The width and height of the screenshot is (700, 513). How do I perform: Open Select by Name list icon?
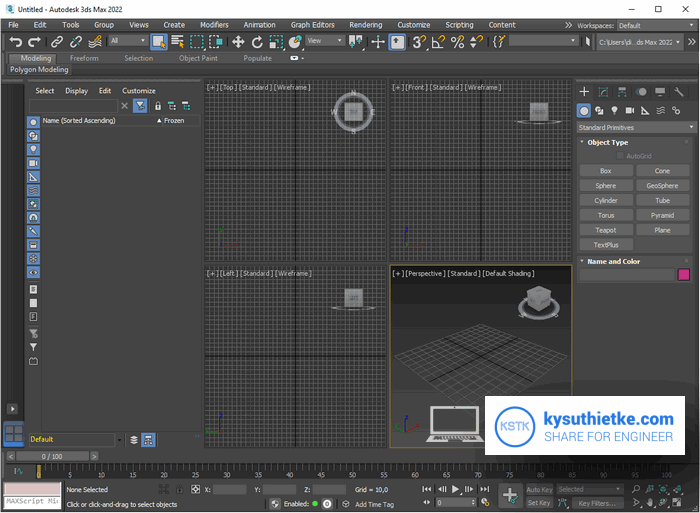click(178, 42)
